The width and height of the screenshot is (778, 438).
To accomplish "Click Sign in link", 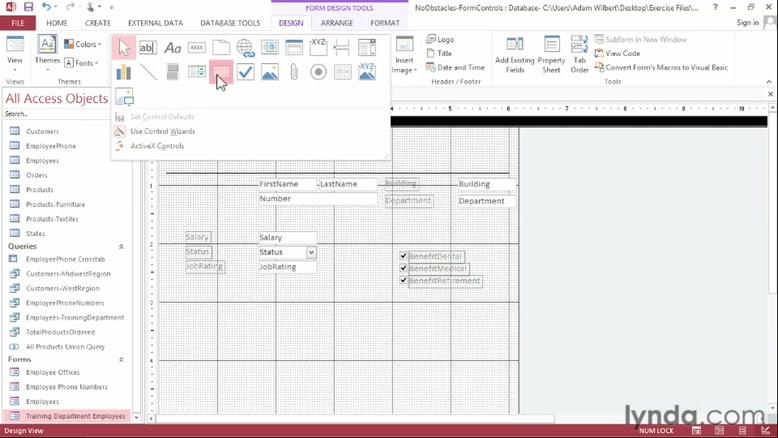I will tap(748, 22).
